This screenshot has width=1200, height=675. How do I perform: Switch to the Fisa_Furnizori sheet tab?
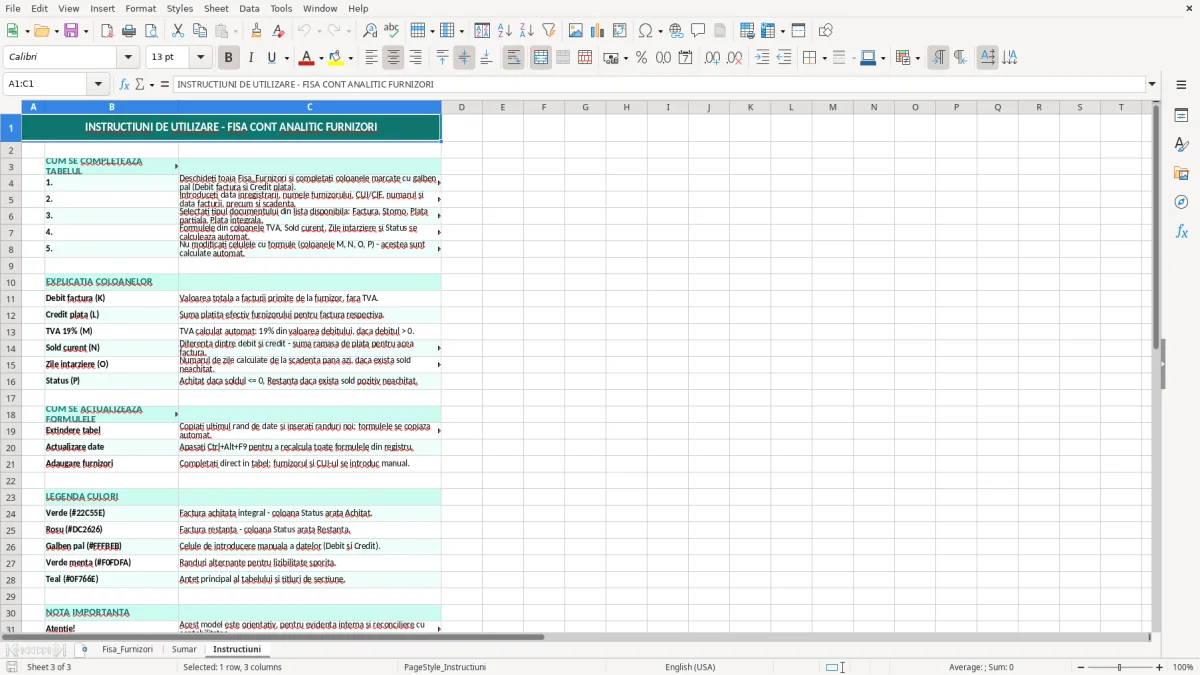coord(127,649)
